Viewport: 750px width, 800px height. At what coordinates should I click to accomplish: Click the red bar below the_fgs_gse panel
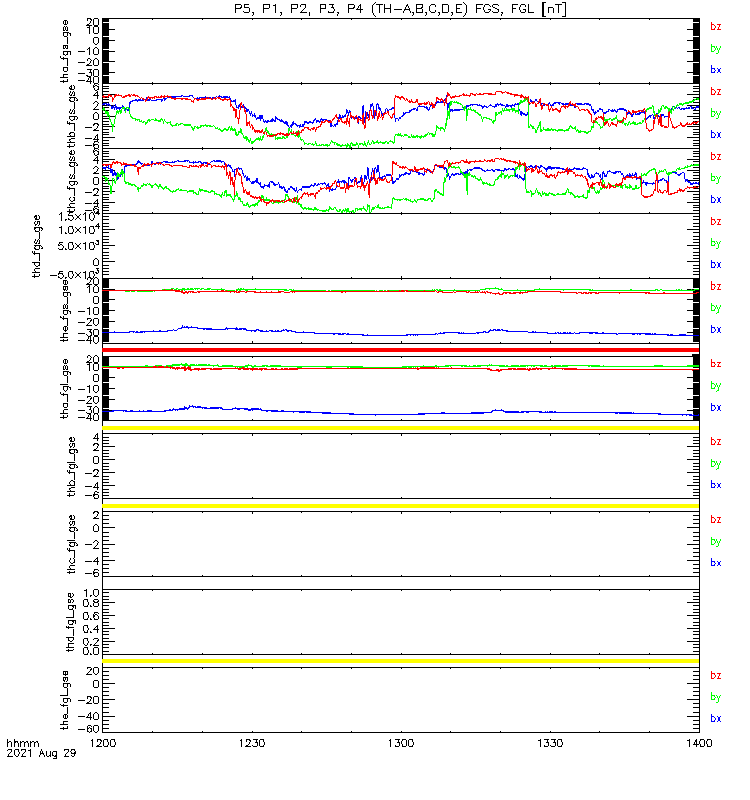pyautogui.click(x=401, y=350)
